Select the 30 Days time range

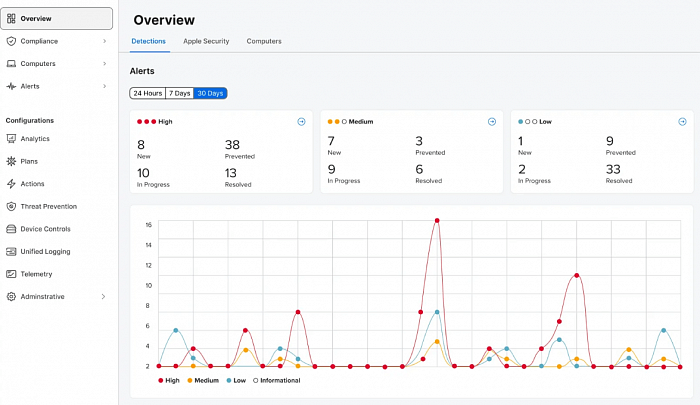coord(210,93)
